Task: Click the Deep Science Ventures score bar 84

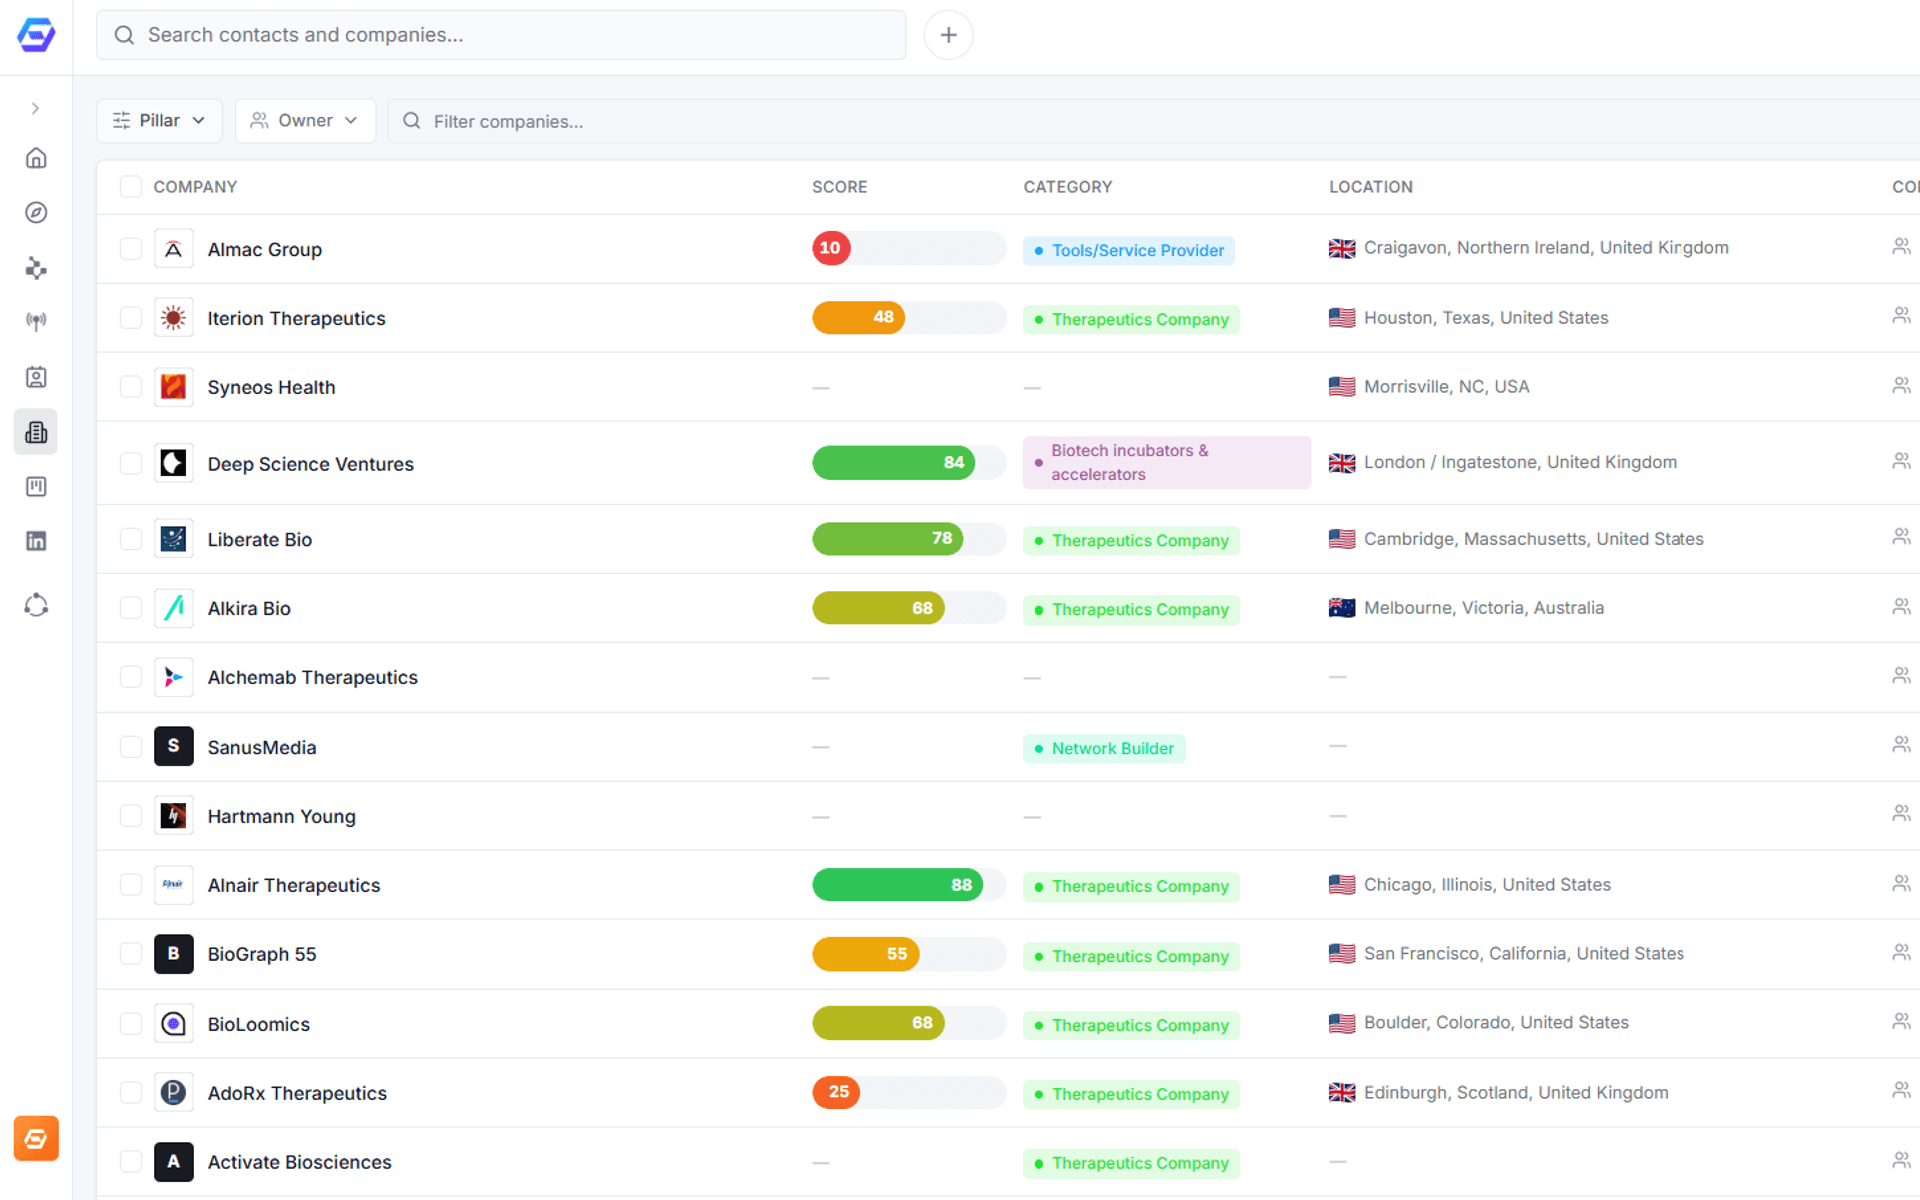Action: pyautogui.click(x=908, y=462)
